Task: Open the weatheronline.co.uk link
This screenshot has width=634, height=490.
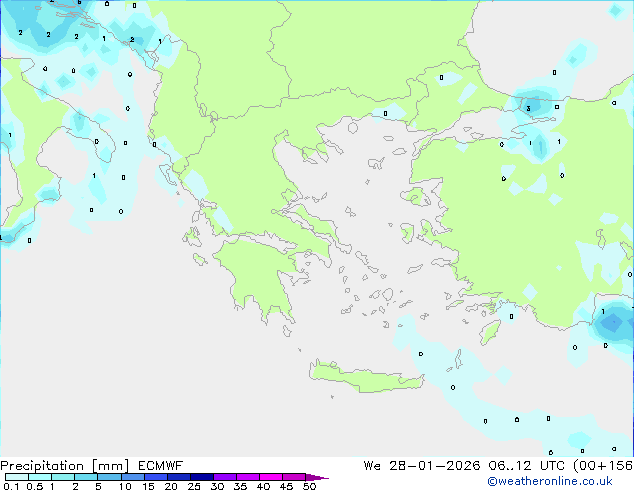Action: pos(550,481)
